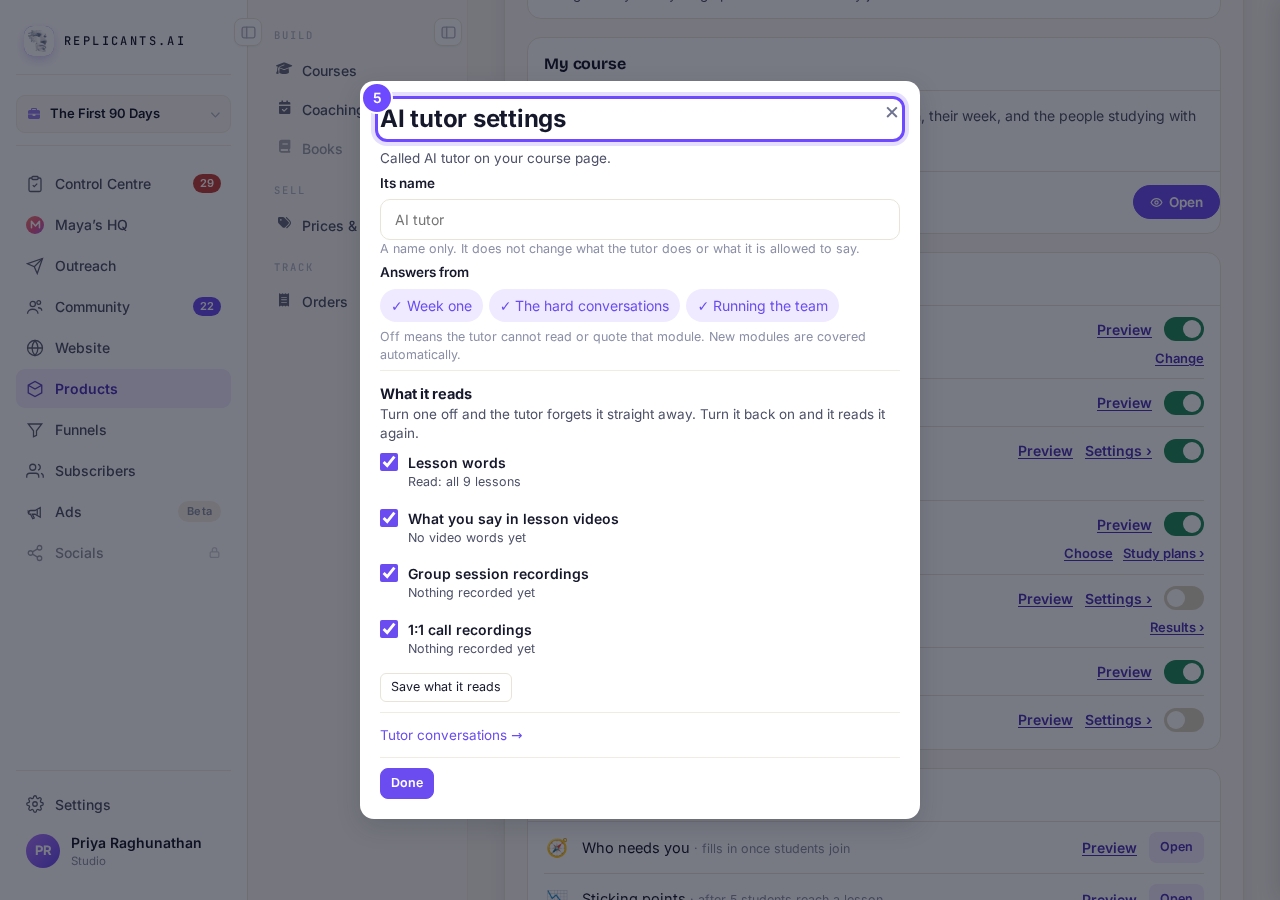Close the AI tutor settings dialog
The image size is (1280, 900).
coord(892,112)
